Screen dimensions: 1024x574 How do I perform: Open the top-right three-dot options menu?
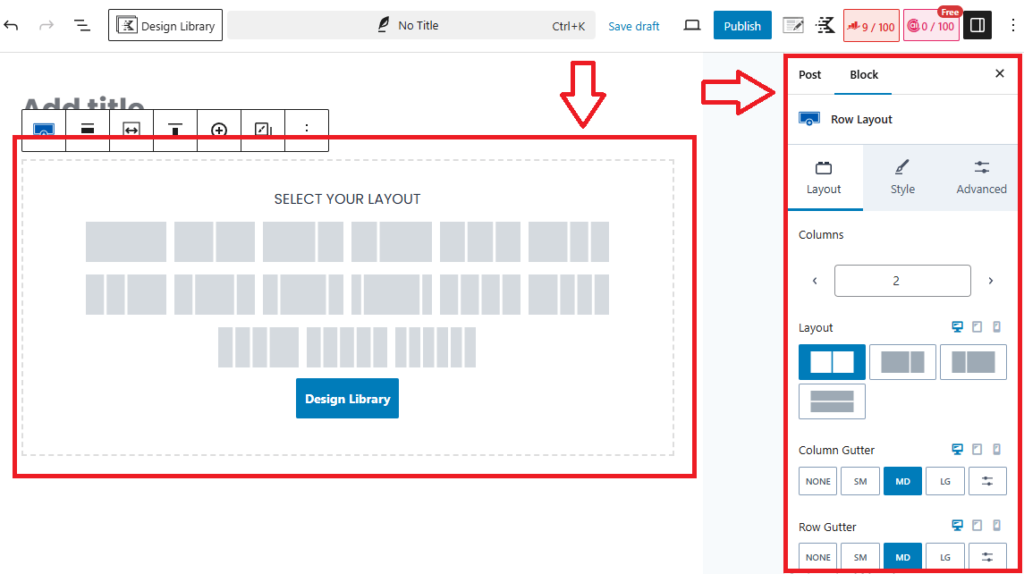coord(1011,26)
